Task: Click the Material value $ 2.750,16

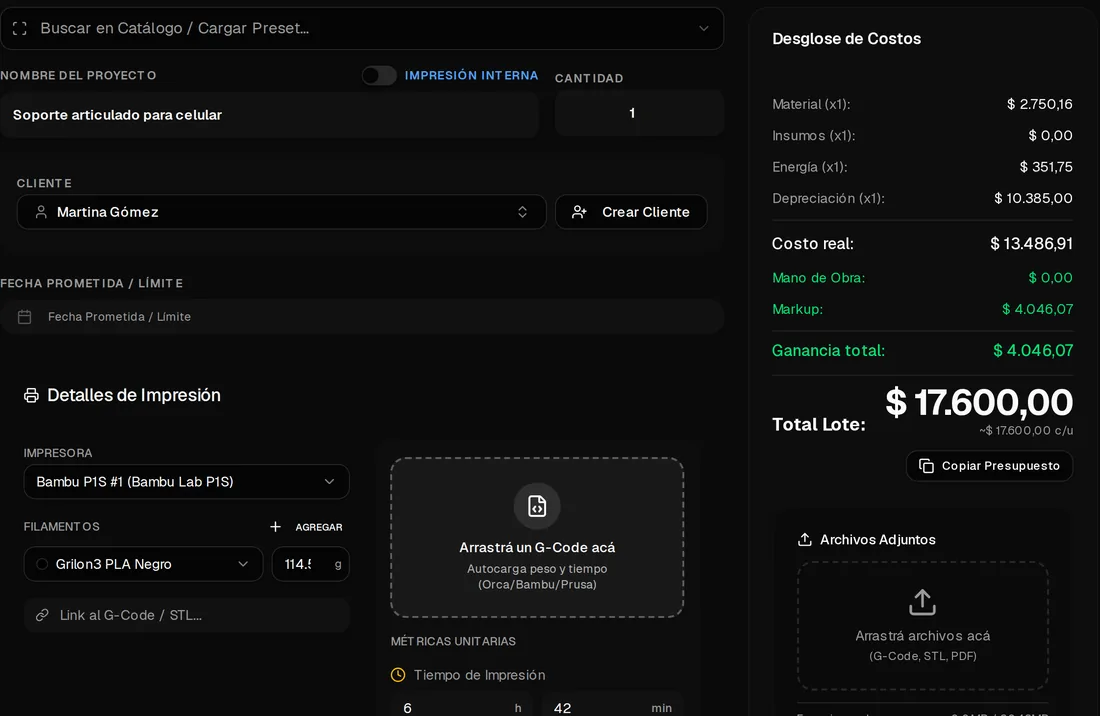Action: (1040, 104)
